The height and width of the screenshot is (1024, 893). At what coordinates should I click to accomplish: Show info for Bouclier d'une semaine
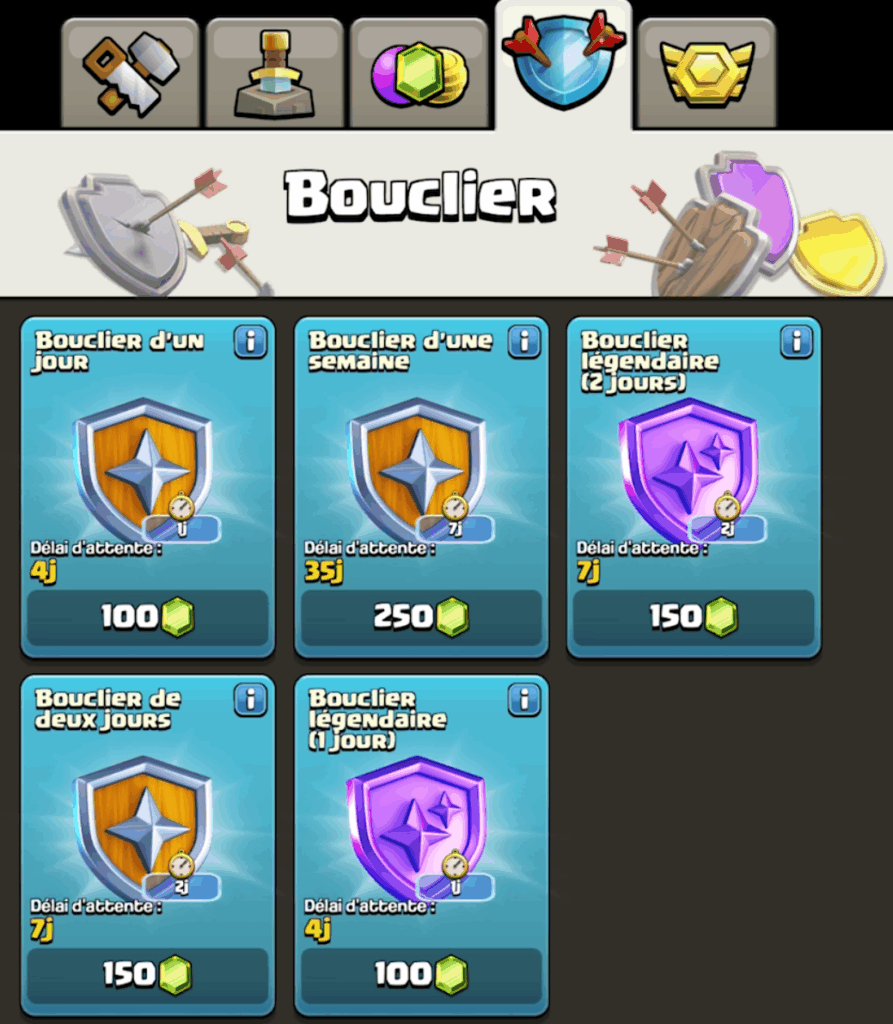pyautogui.click(x=525, y=342)
